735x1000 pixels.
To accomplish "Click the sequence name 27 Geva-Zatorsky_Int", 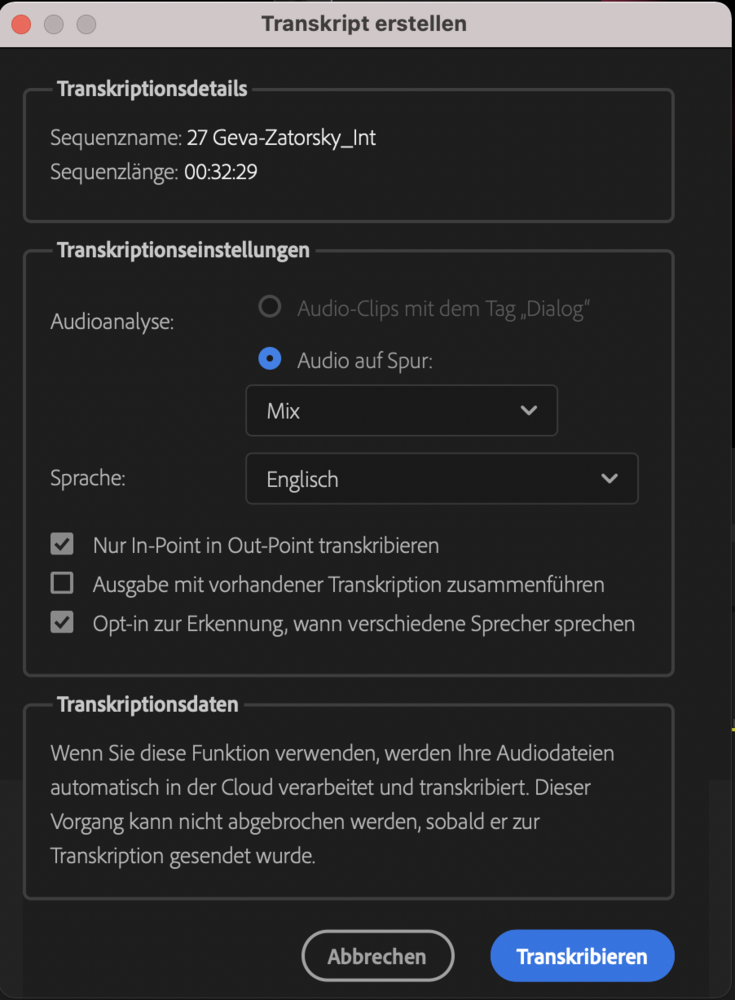I will click(x=281, y=138).
